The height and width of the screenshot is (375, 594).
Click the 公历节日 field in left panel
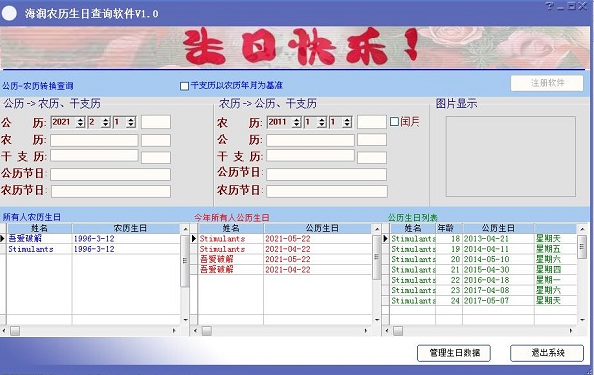111,174
